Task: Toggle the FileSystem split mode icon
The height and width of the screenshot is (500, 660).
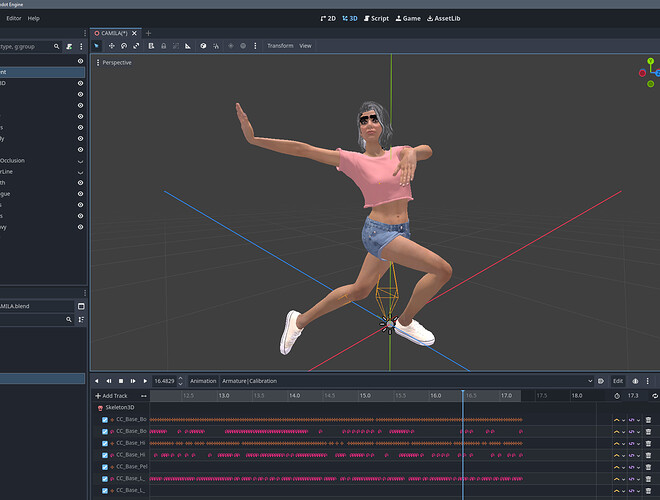Action: [81, 306]
